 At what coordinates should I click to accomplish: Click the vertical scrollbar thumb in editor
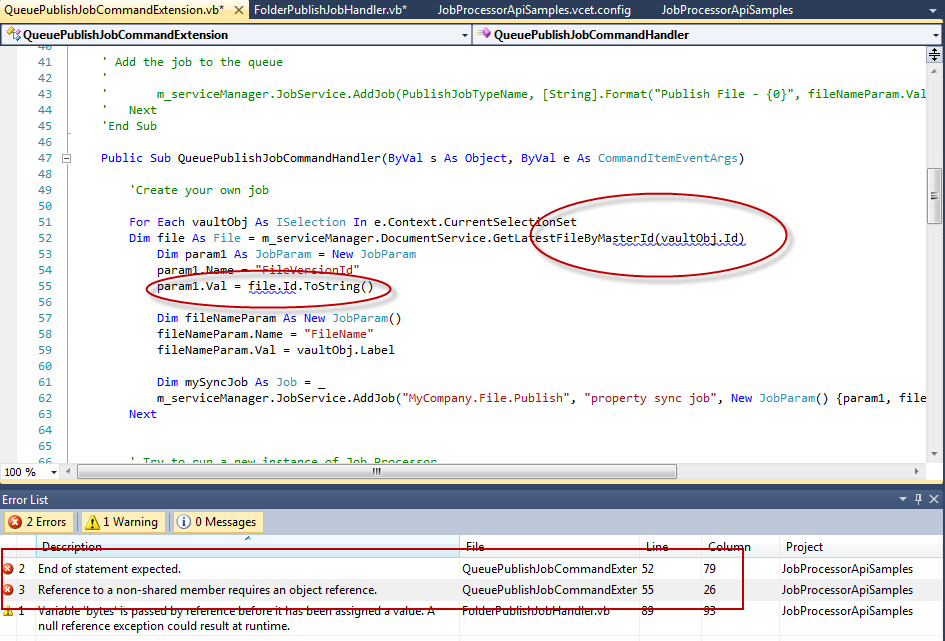click(x=934, y=196)
